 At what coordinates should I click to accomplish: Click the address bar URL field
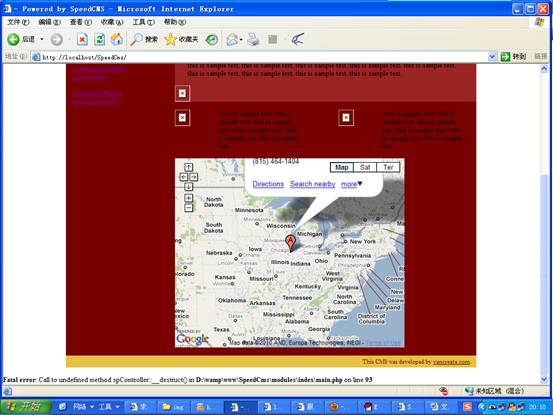point(259,57)
